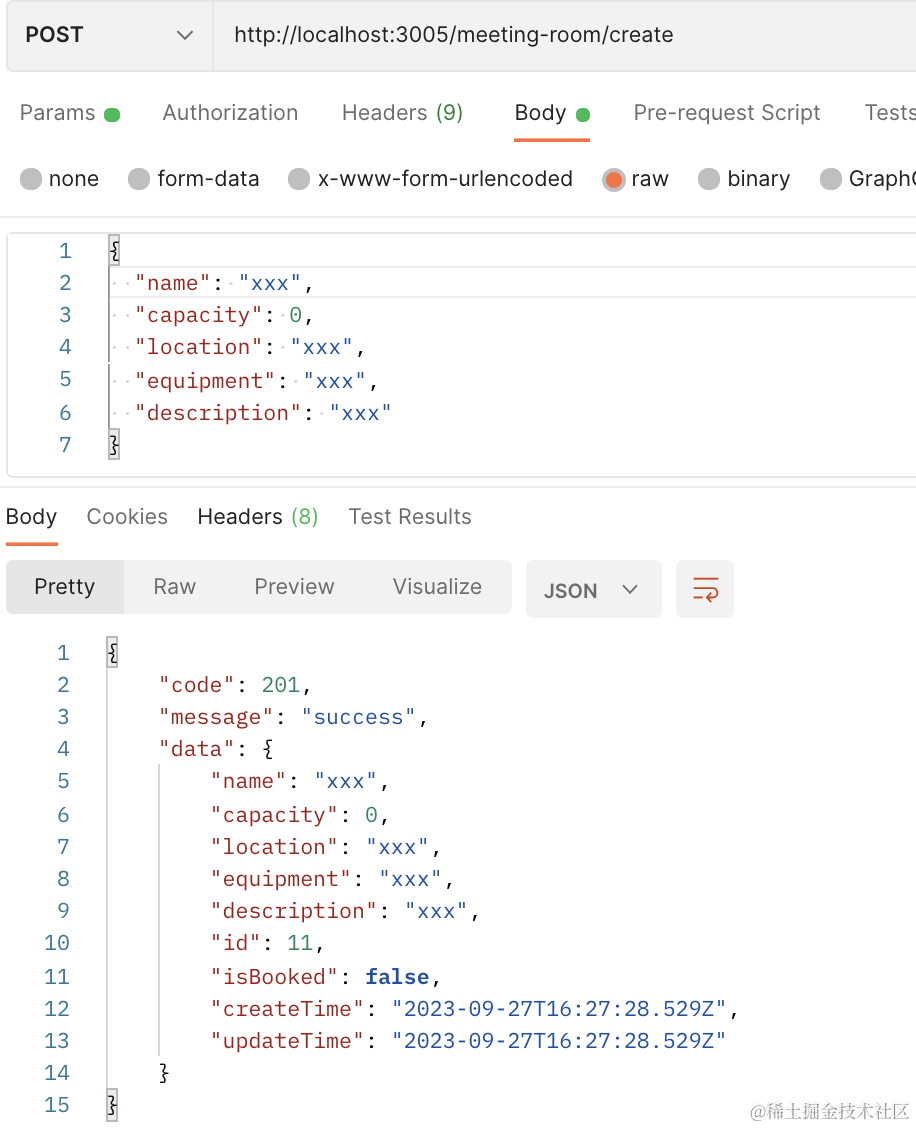Click the wrap lines icon in response toolbar
916x1128 pixels.
point(705,589)
